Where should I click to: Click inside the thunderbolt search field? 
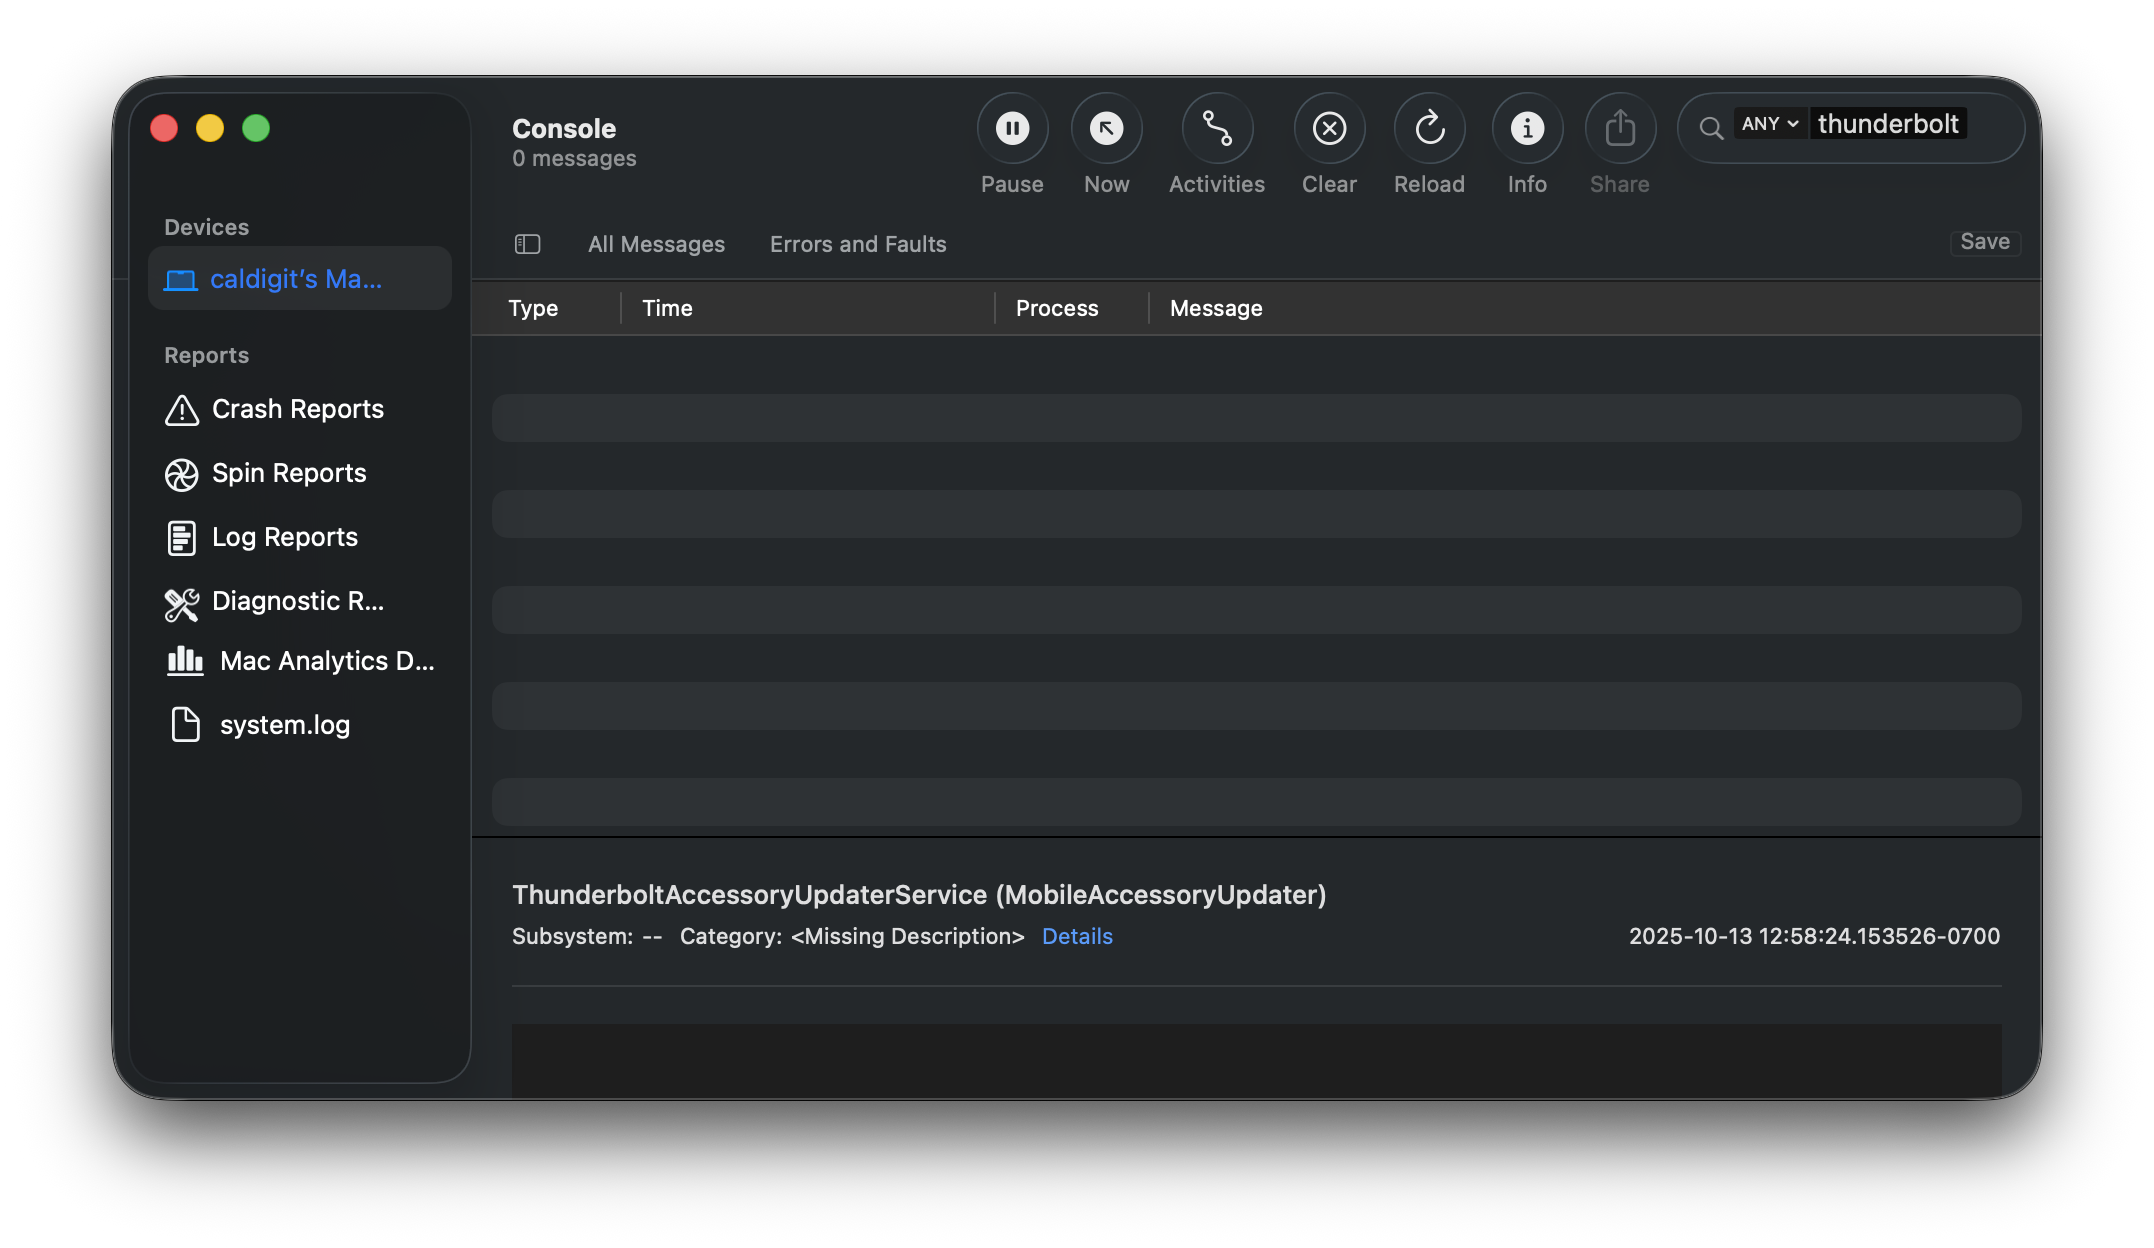click(x=1888, y=123)
